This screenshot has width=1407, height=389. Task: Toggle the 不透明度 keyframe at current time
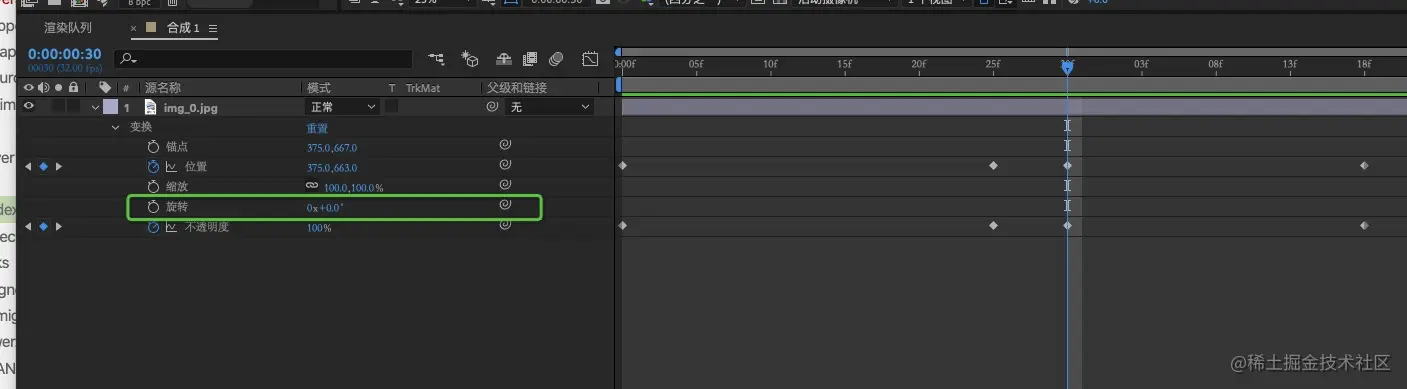coord(43,227)
